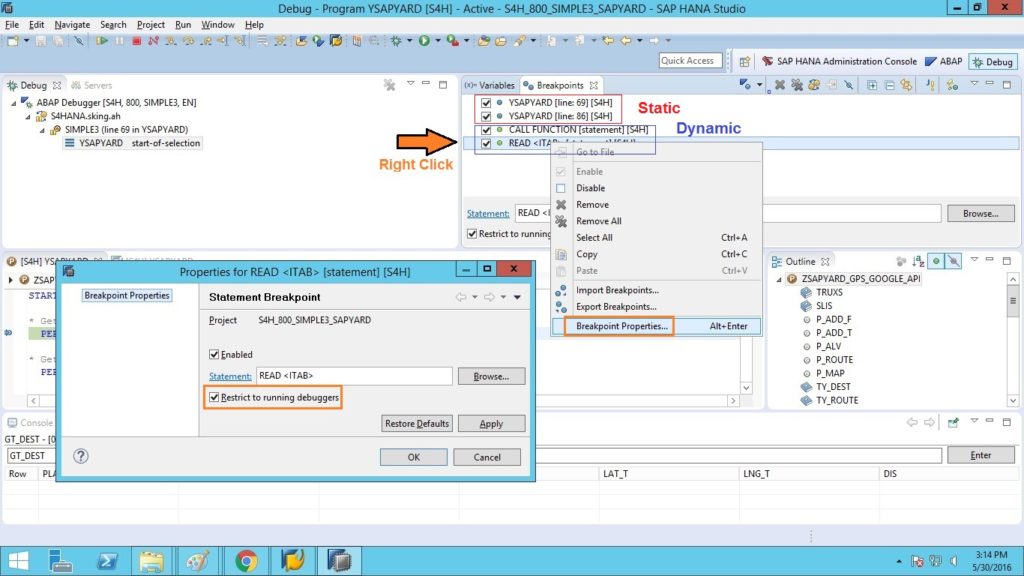Click the Save icon in the toolbar
This screenshot has height=576, width=1024.
tap(41, 43)
